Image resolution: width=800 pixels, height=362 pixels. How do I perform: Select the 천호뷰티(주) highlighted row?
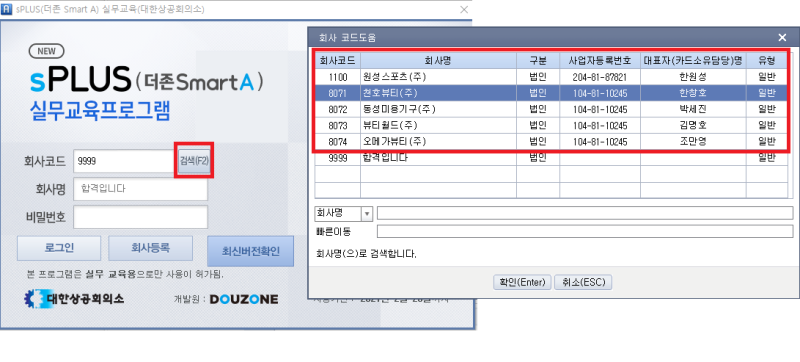(x=551, y=93)
